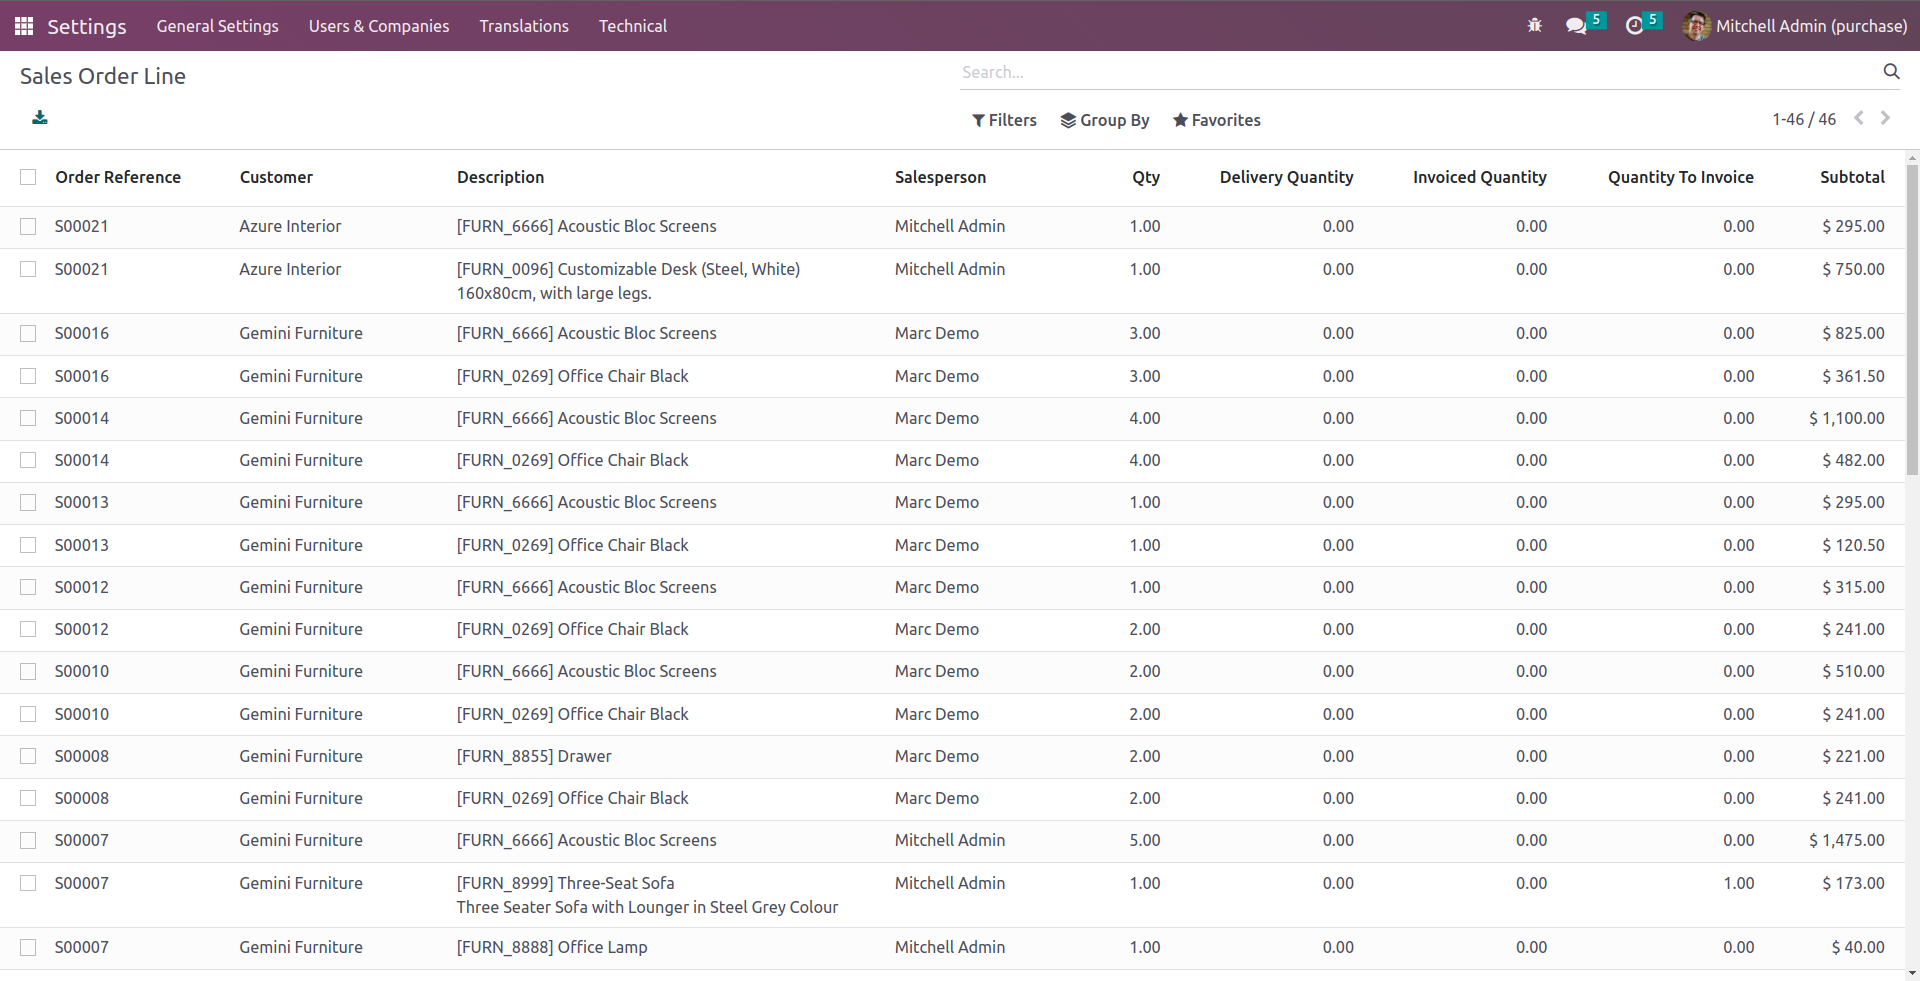Go to next page arrow

click(x=1885, y=118)
